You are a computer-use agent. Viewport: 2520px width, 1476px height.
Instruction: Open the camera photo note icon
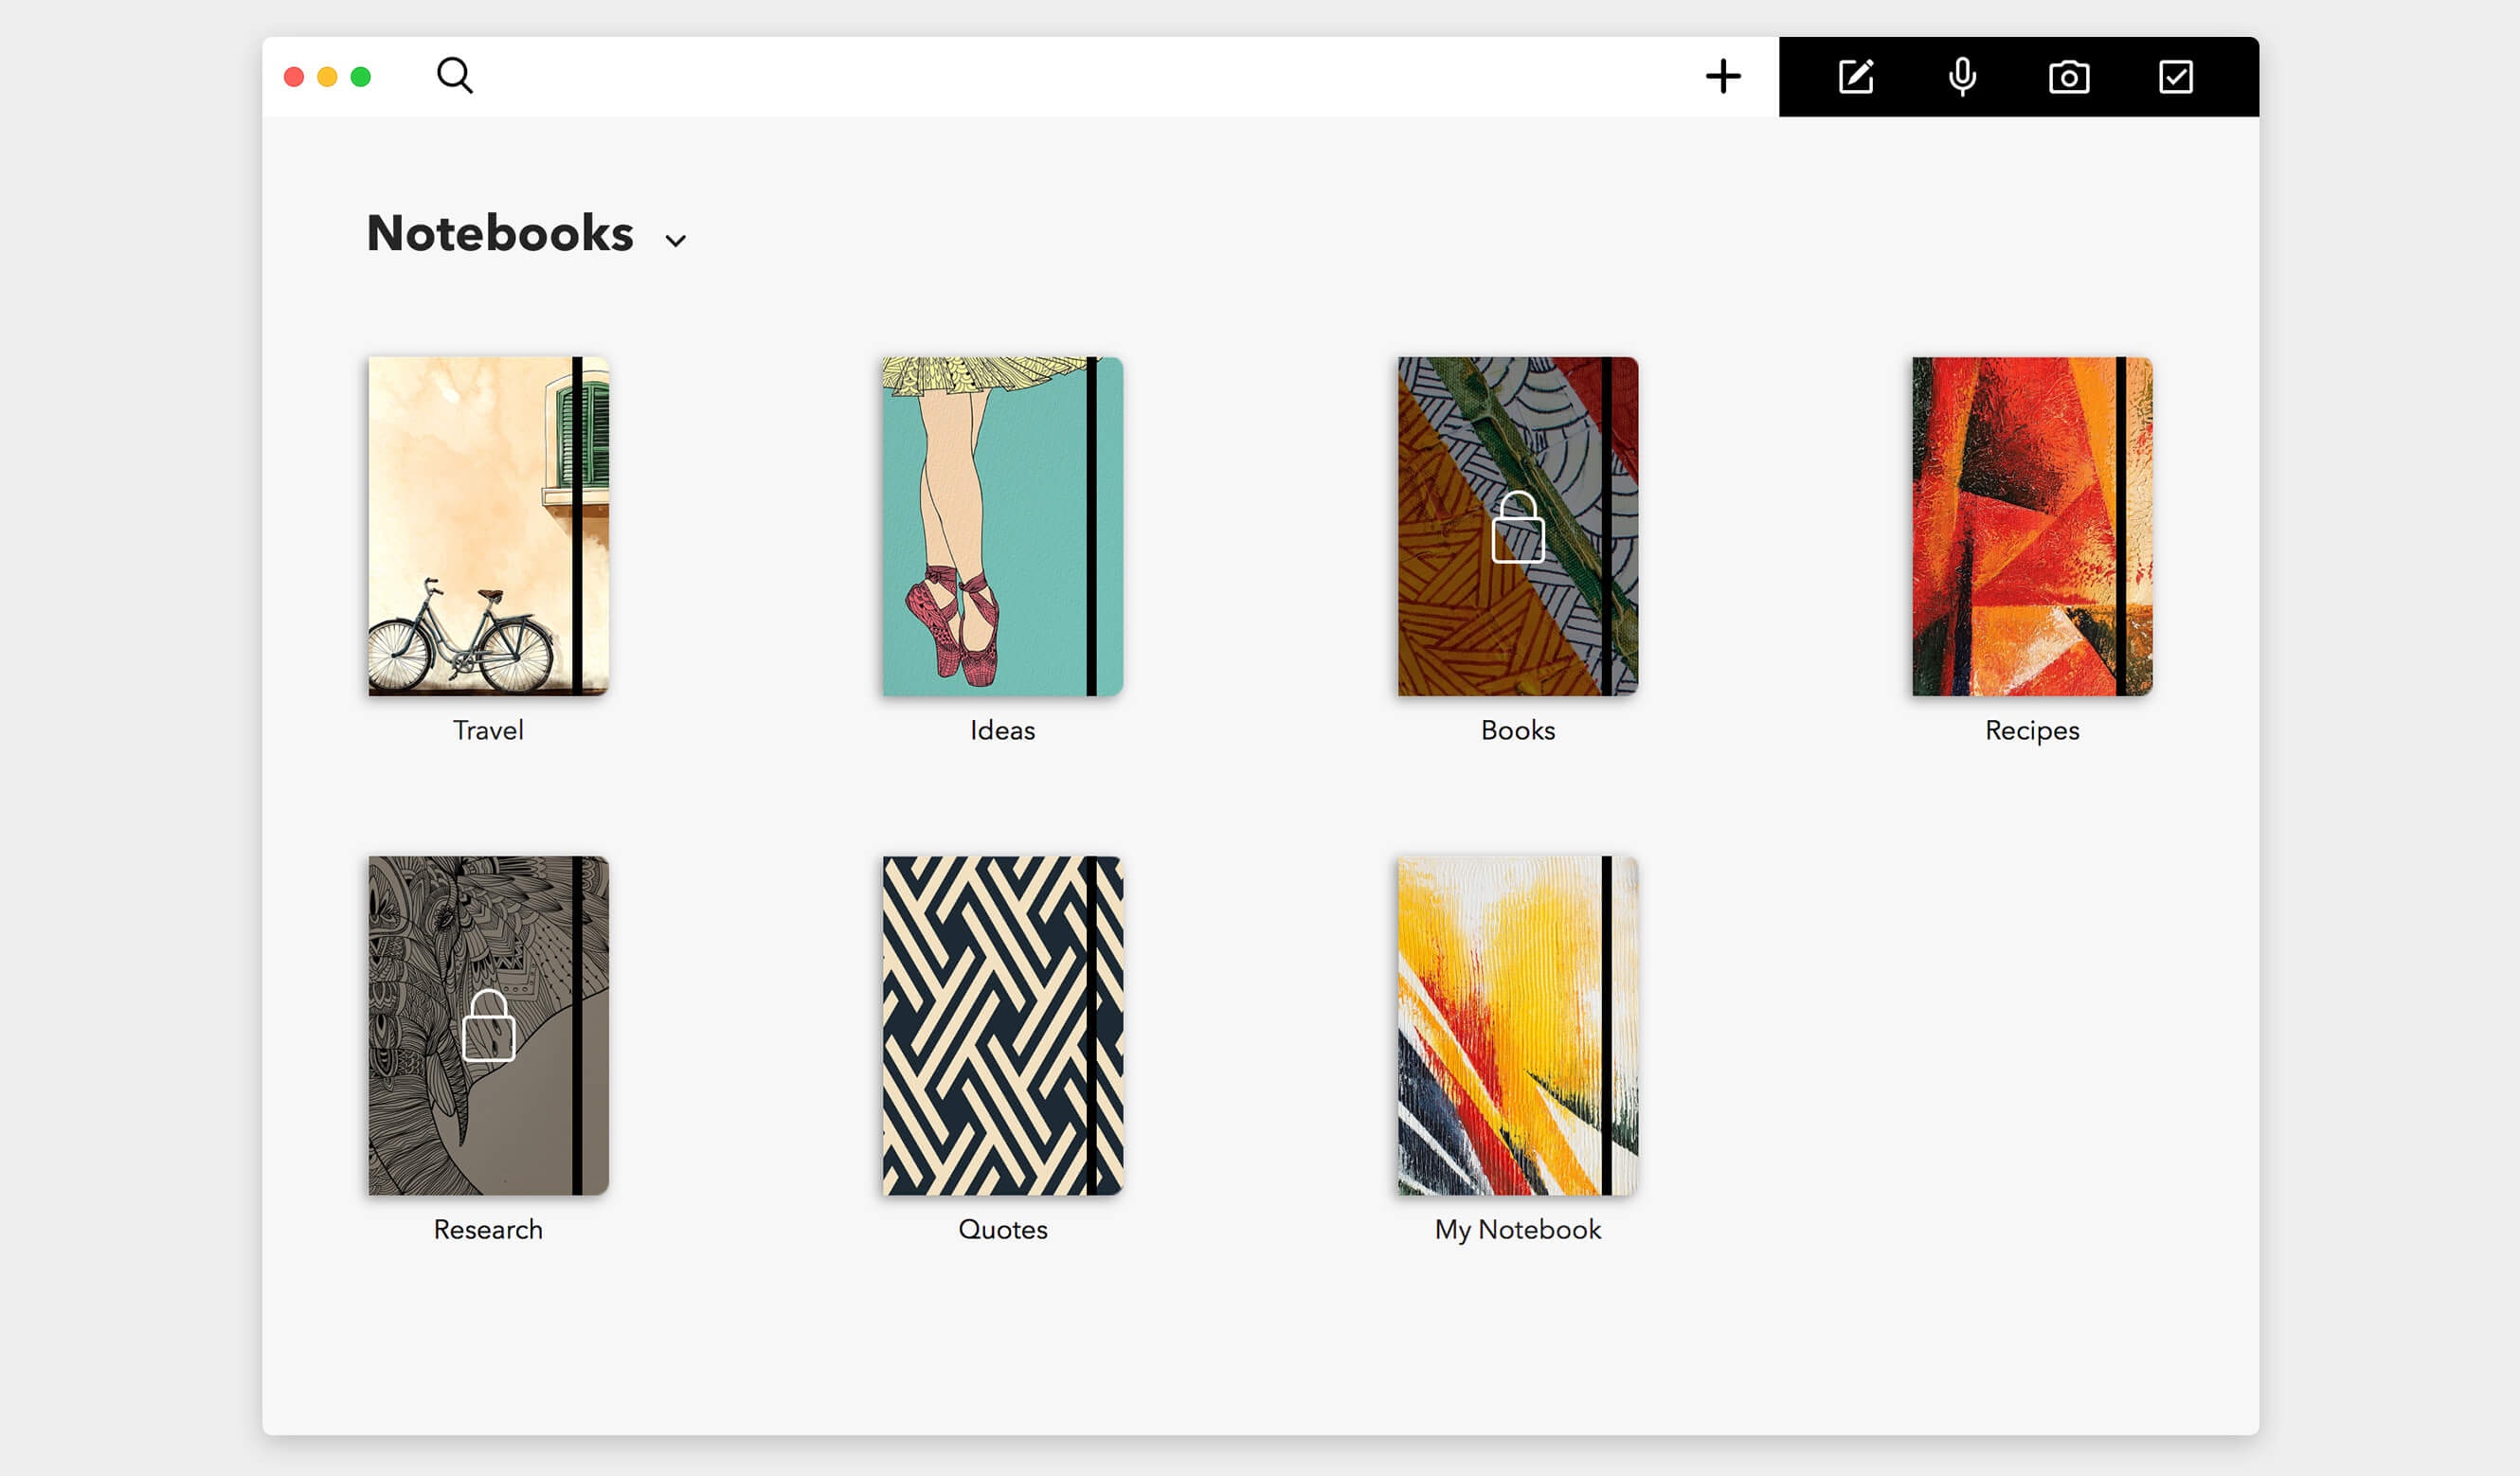pyautogui.click(x=2069, y=77)
